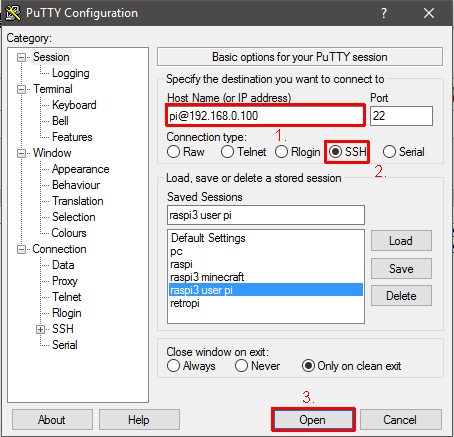Viewport: 454px width, 437px height.
Task: Open the SSH category in tree
Action: (63, 329)
